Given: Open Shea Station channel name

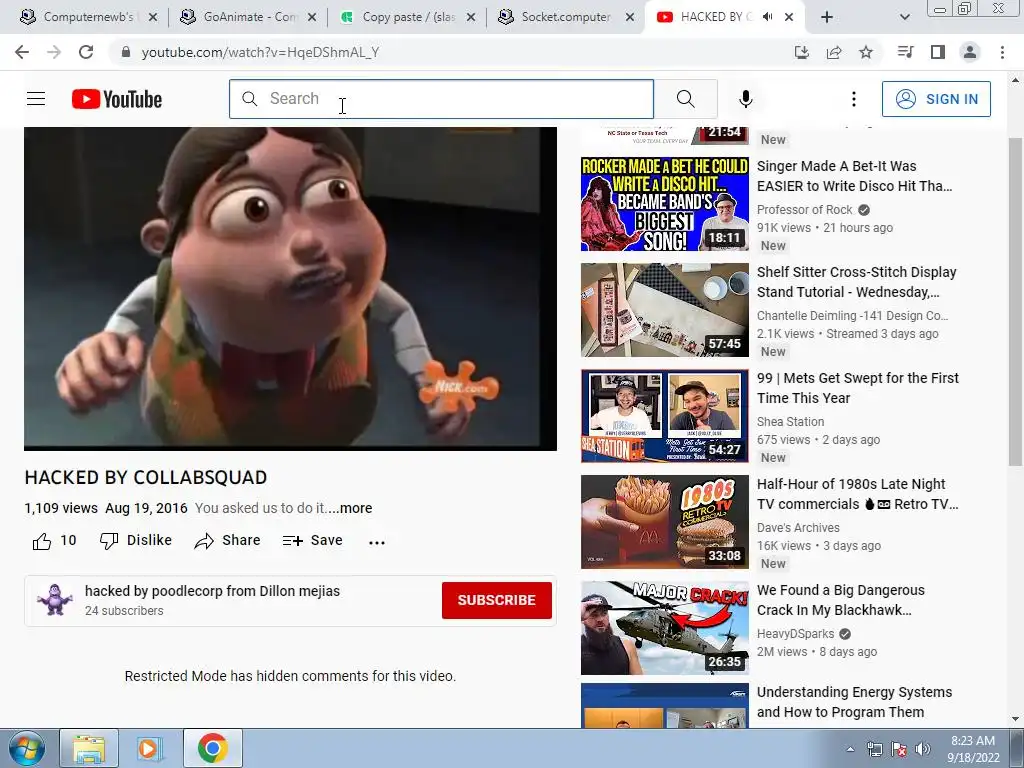Looking at the screenshot, I should click(790, 422).
